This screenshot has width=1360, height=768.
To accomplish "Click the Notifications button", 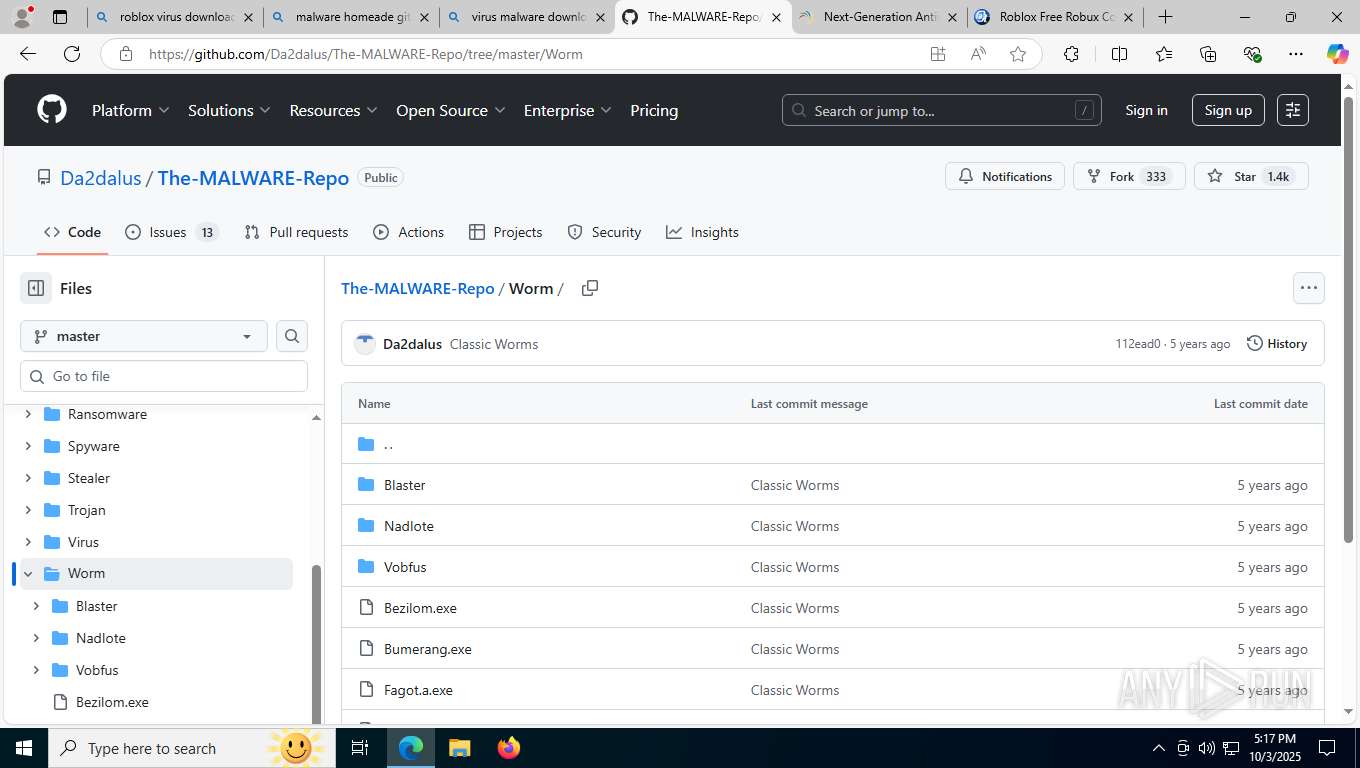I will pos(1005,176).
